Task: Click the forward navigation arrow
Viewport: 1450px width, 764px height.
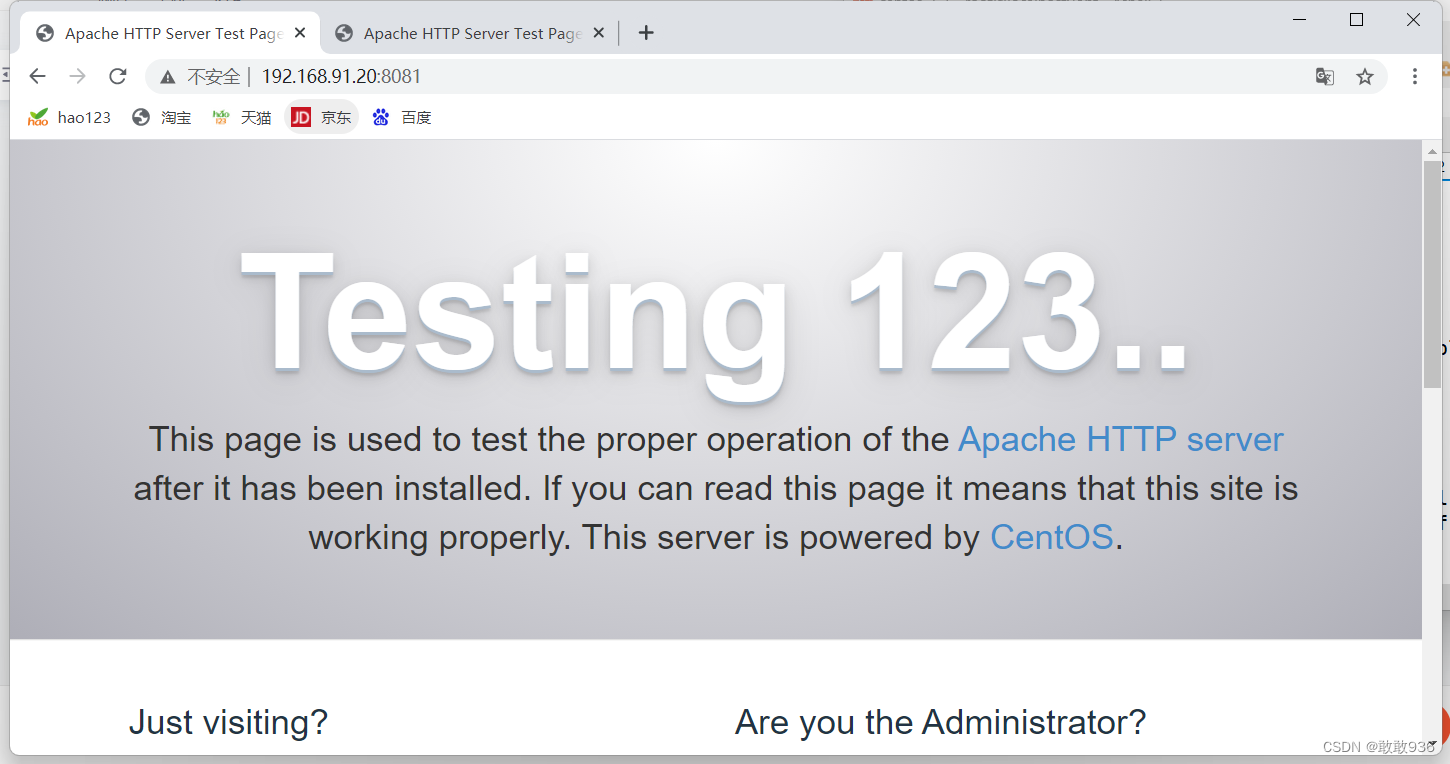Action: tap(77, 77)
